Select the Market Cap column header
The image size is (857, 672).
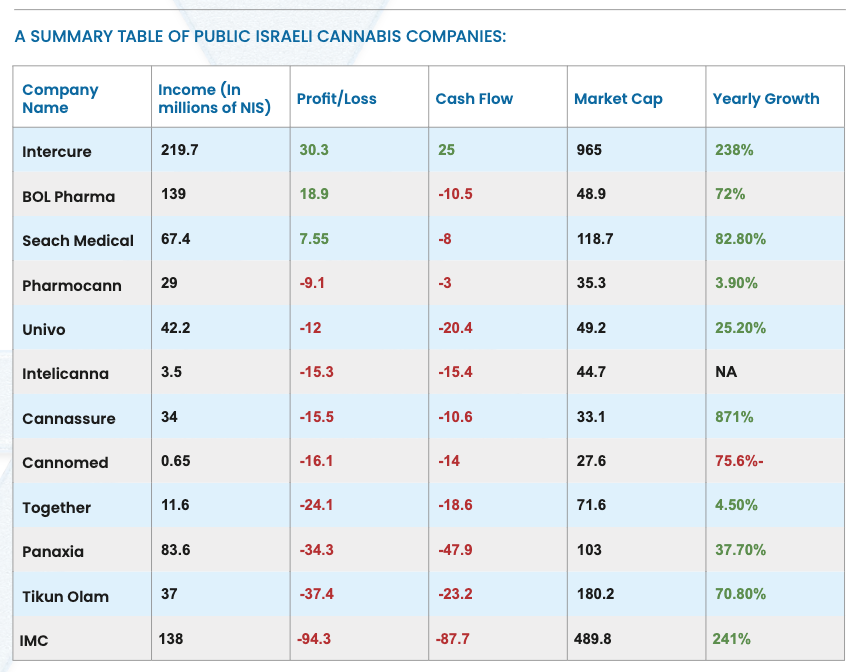(618, 98)
